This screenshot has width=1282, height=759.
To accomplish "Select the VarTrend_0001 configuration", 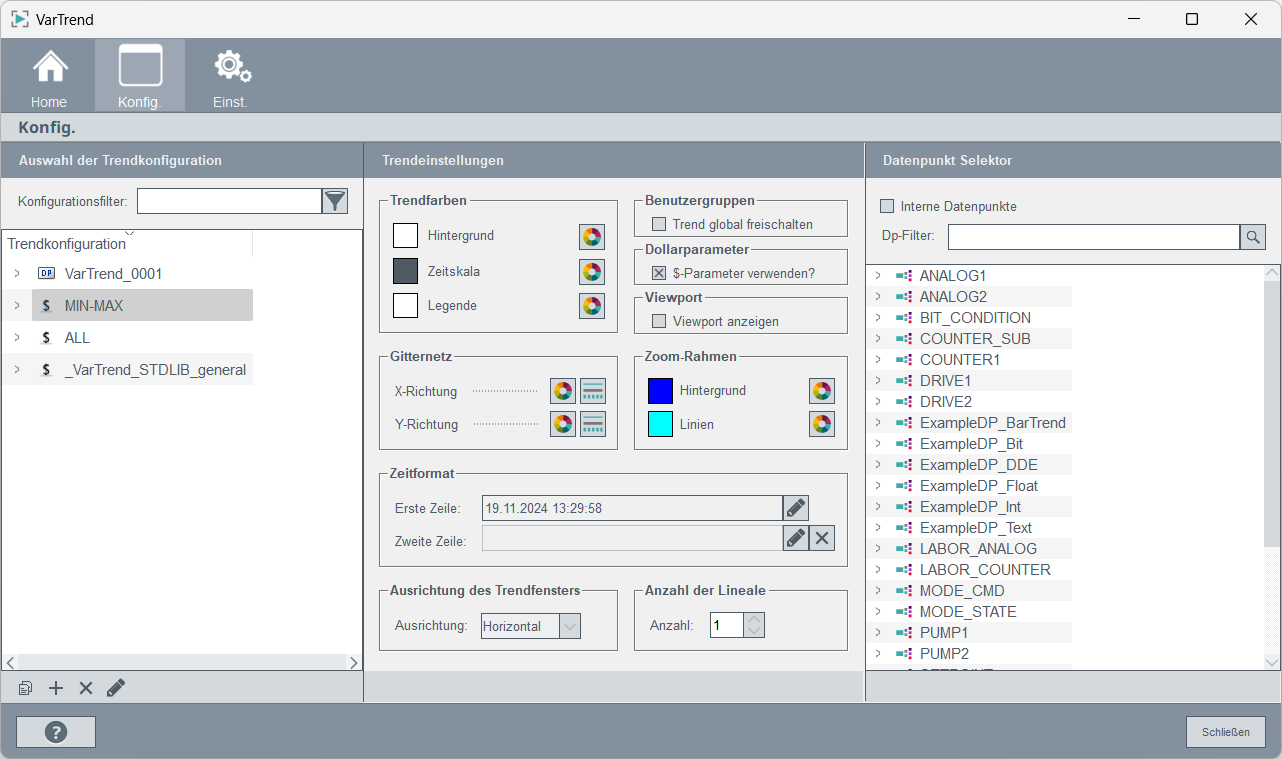I will click(113, 273).
